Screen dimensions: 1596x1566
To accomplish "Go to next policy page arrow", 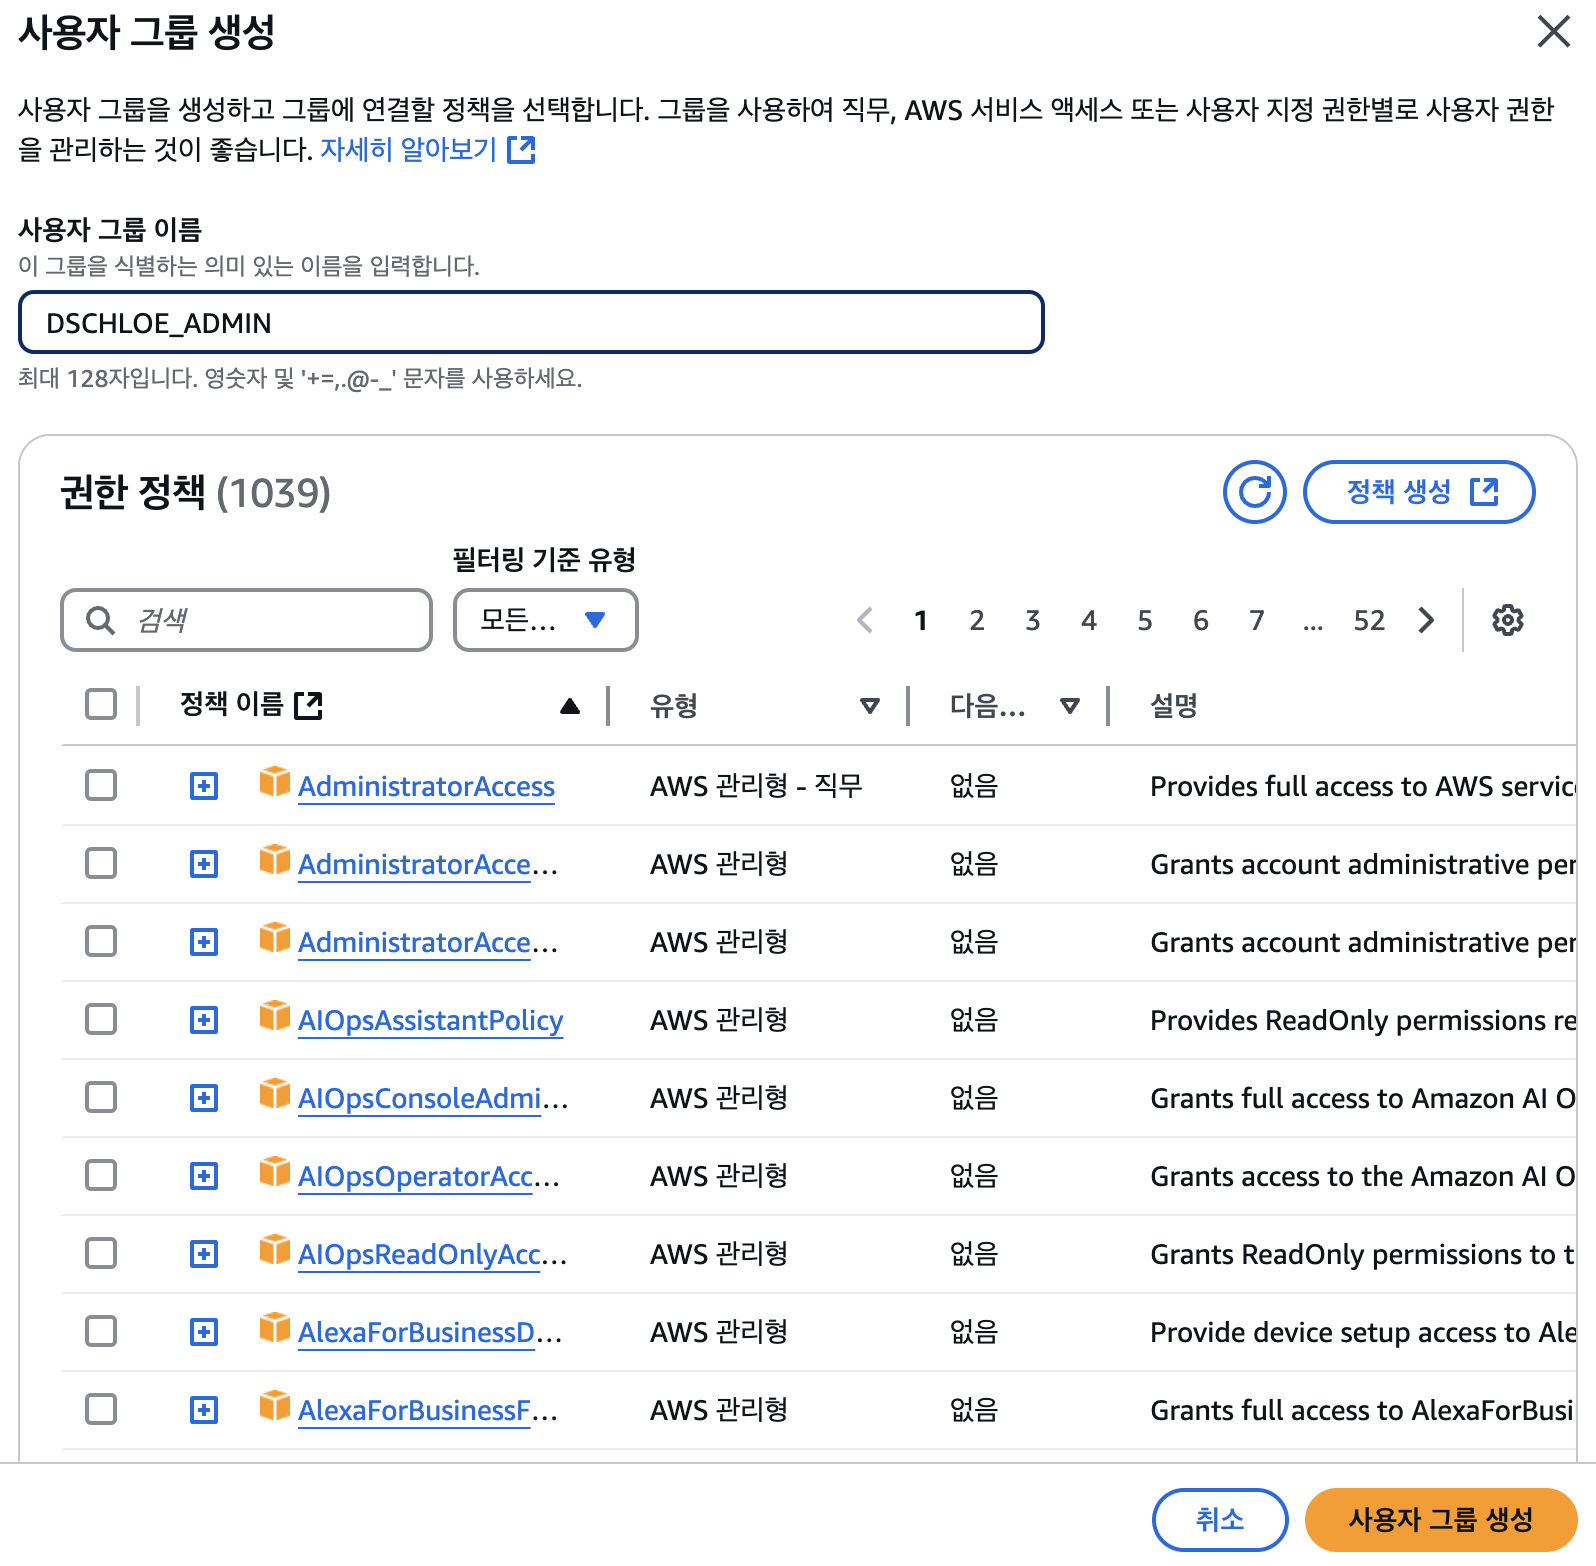I will point(1426,620).
